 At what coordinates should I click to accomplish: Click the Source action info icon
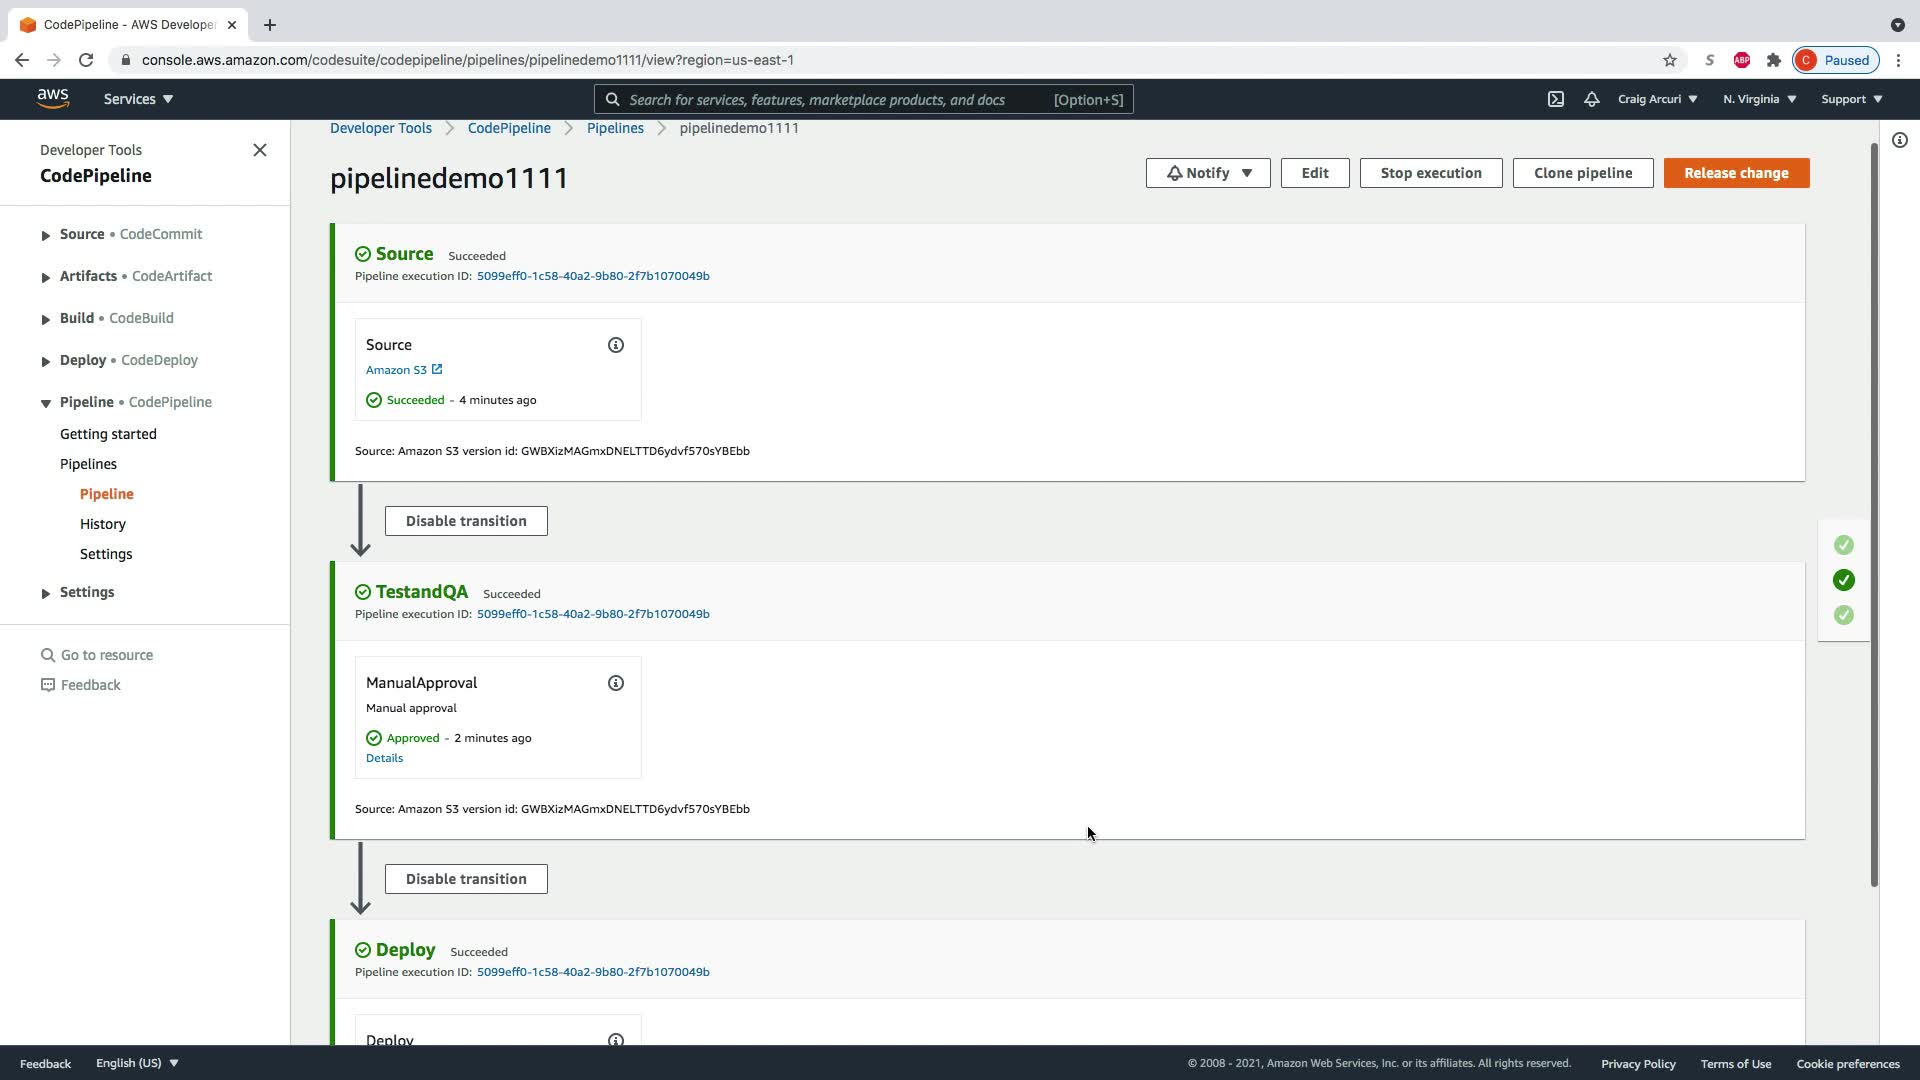[x=616, y=345]
